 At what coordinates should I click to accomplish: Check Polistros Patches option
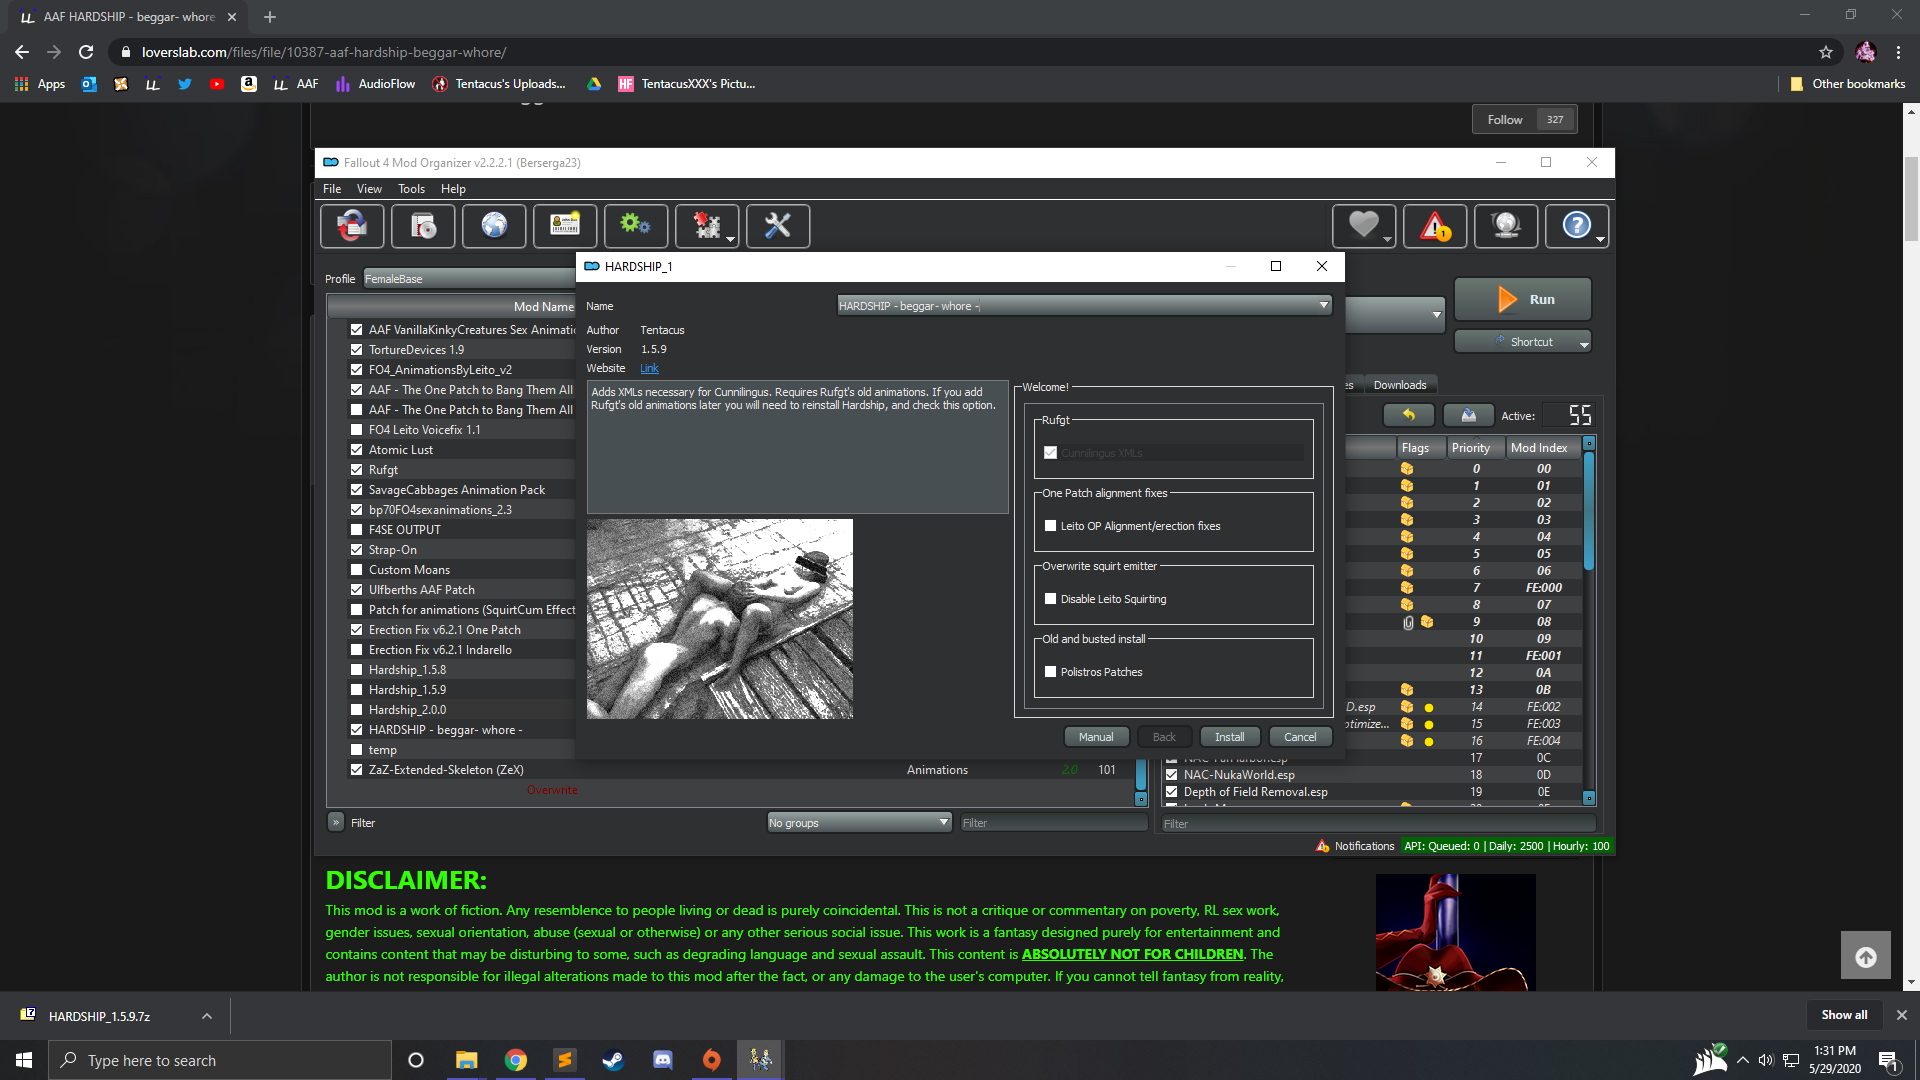click(x=1050, y=672)
